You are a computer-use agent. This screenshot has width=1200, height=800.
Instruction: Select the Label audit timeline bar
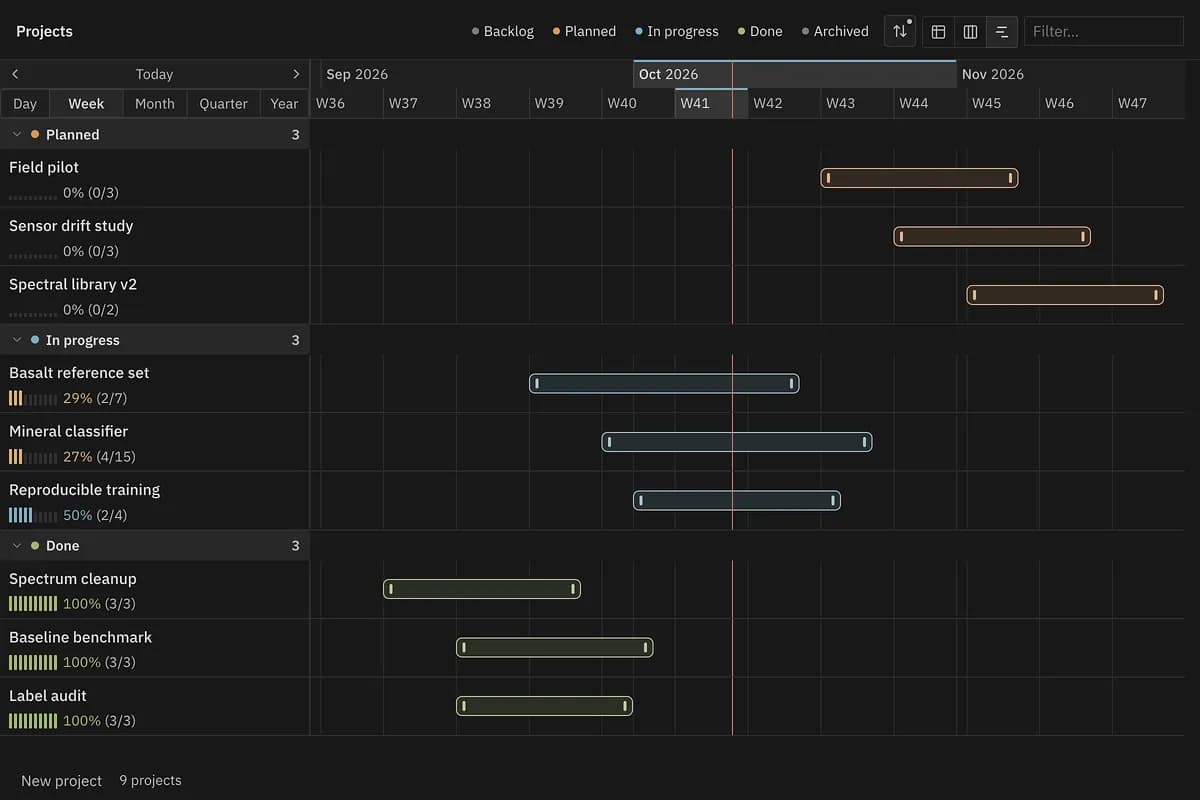pos(544,706)
